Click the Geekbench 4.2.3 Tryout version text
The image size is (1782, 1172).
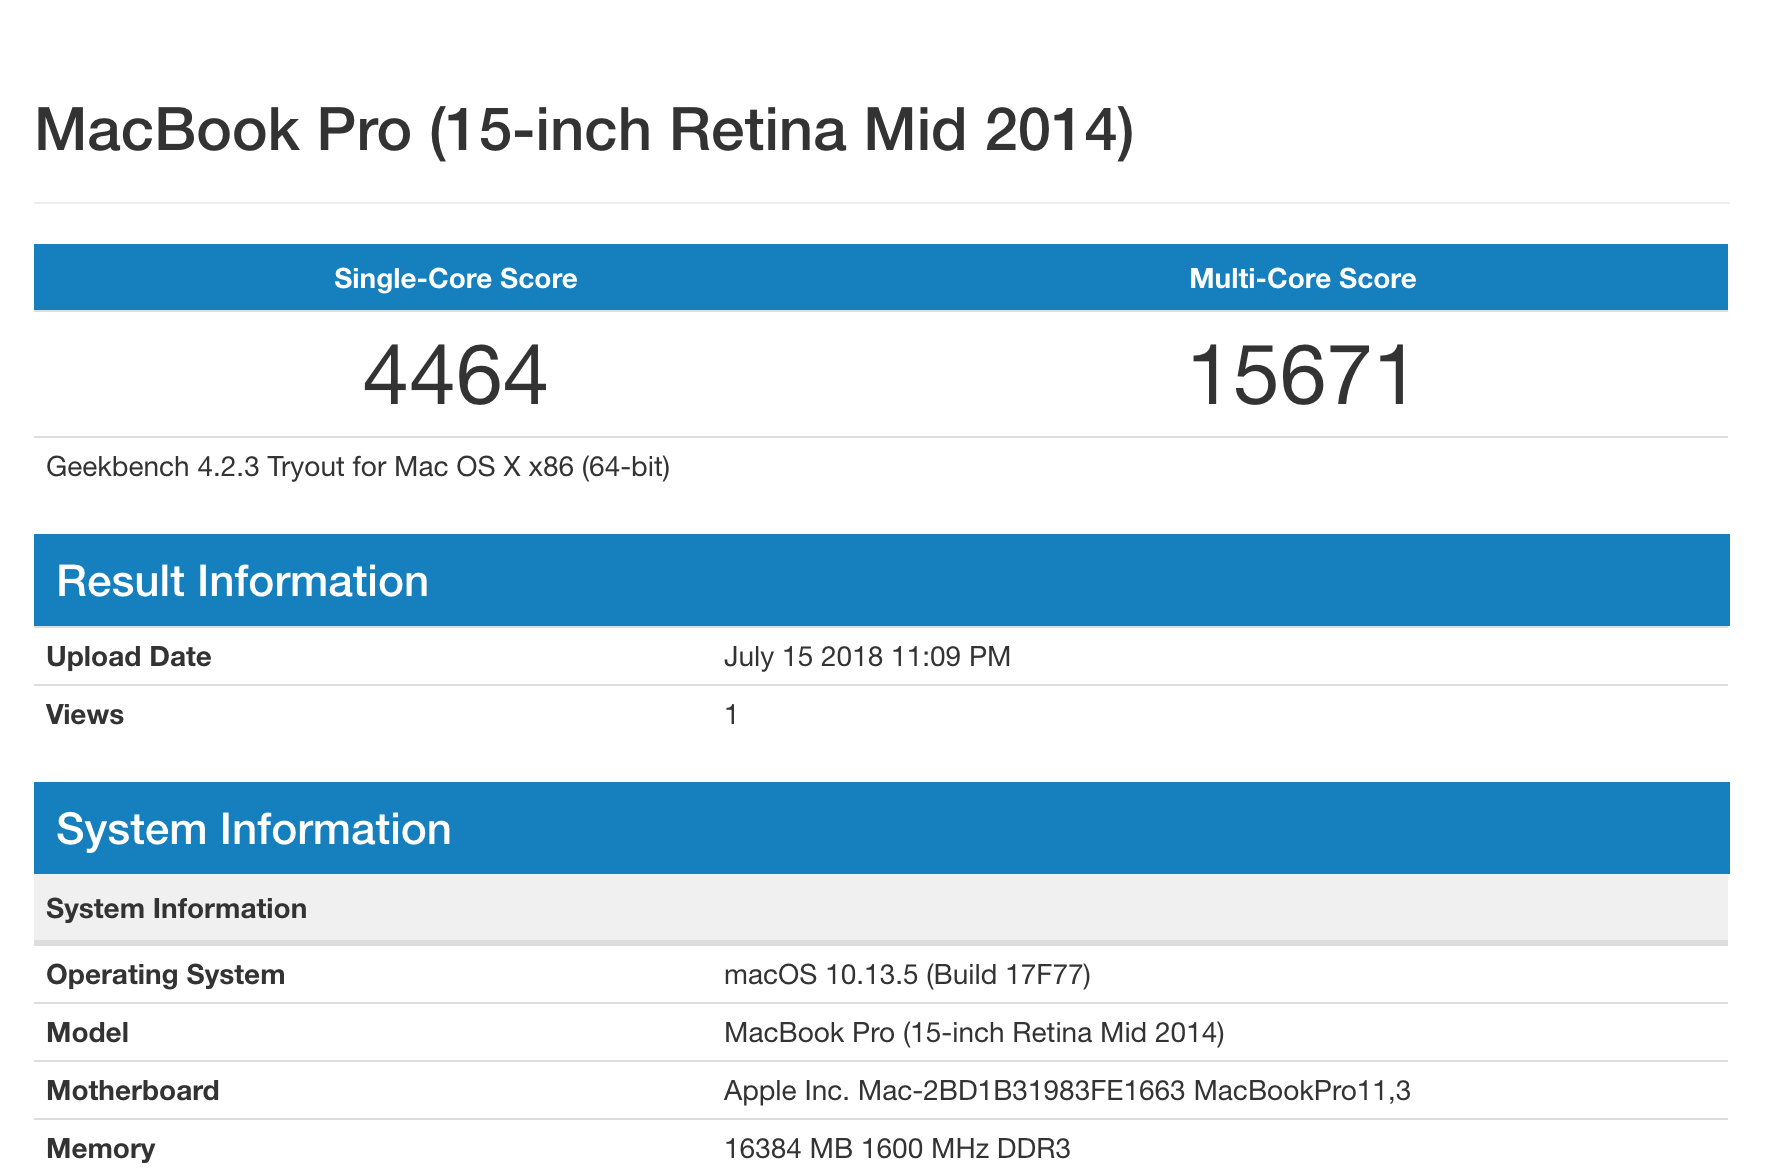click(358, 467)
